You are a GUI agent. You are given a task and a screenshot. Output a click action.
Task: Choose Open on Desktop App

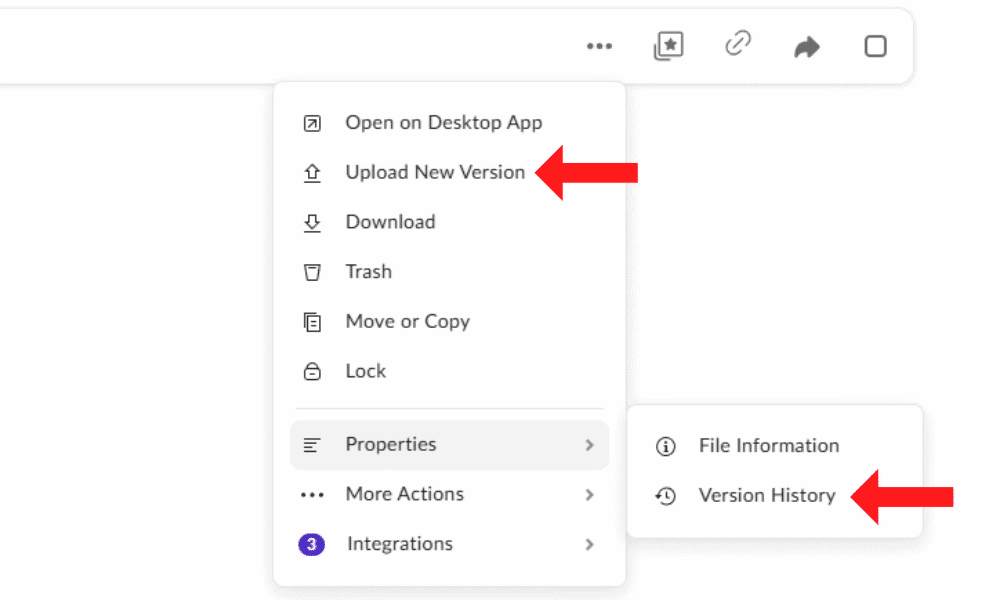coord(450,122)
